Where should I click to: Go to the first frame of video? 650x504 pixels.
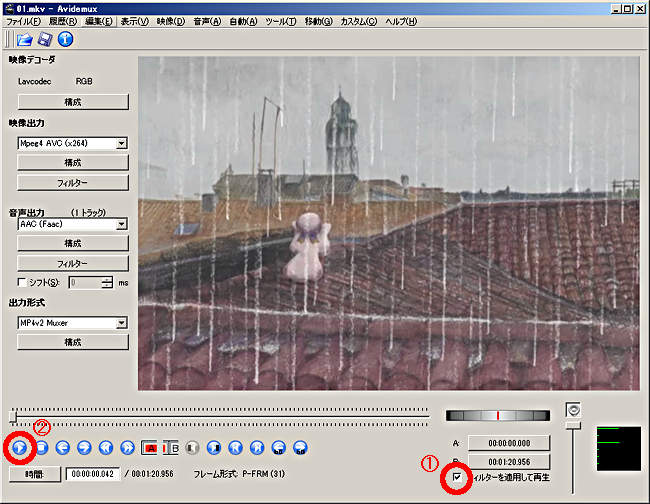(235, 448)
